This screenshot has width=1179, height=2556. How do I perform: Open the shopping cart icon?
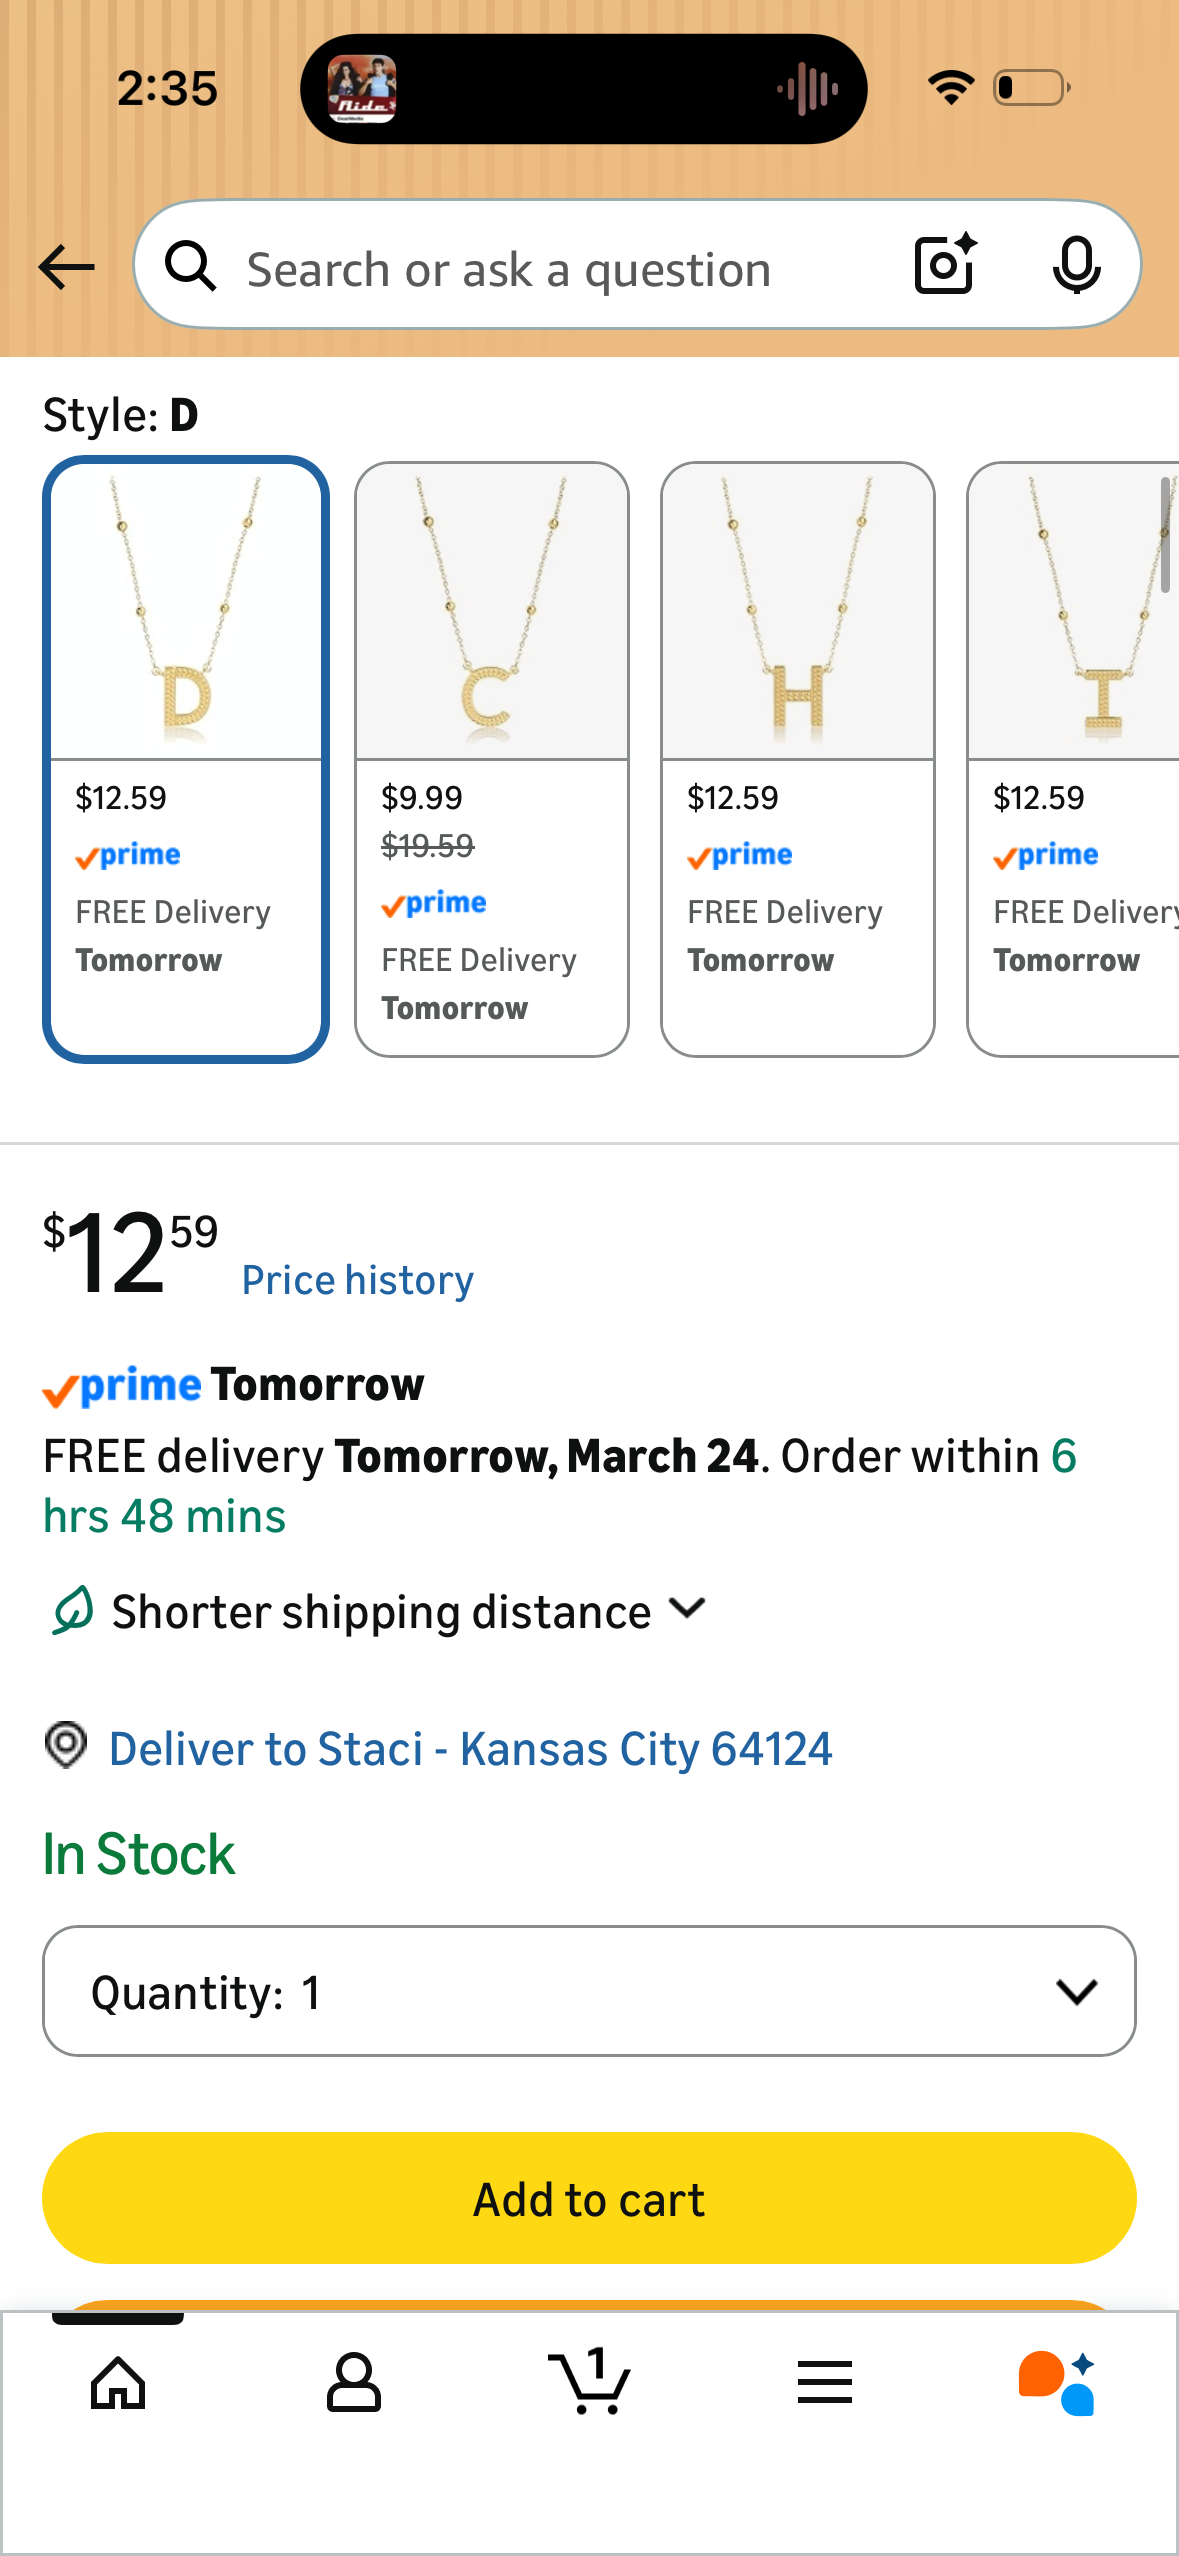click(x=589, y=2381)
